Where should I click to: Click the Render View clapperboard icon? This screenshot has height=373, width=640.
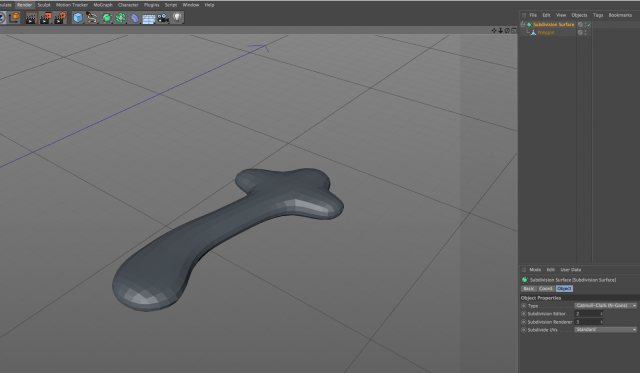coord(31,18)
